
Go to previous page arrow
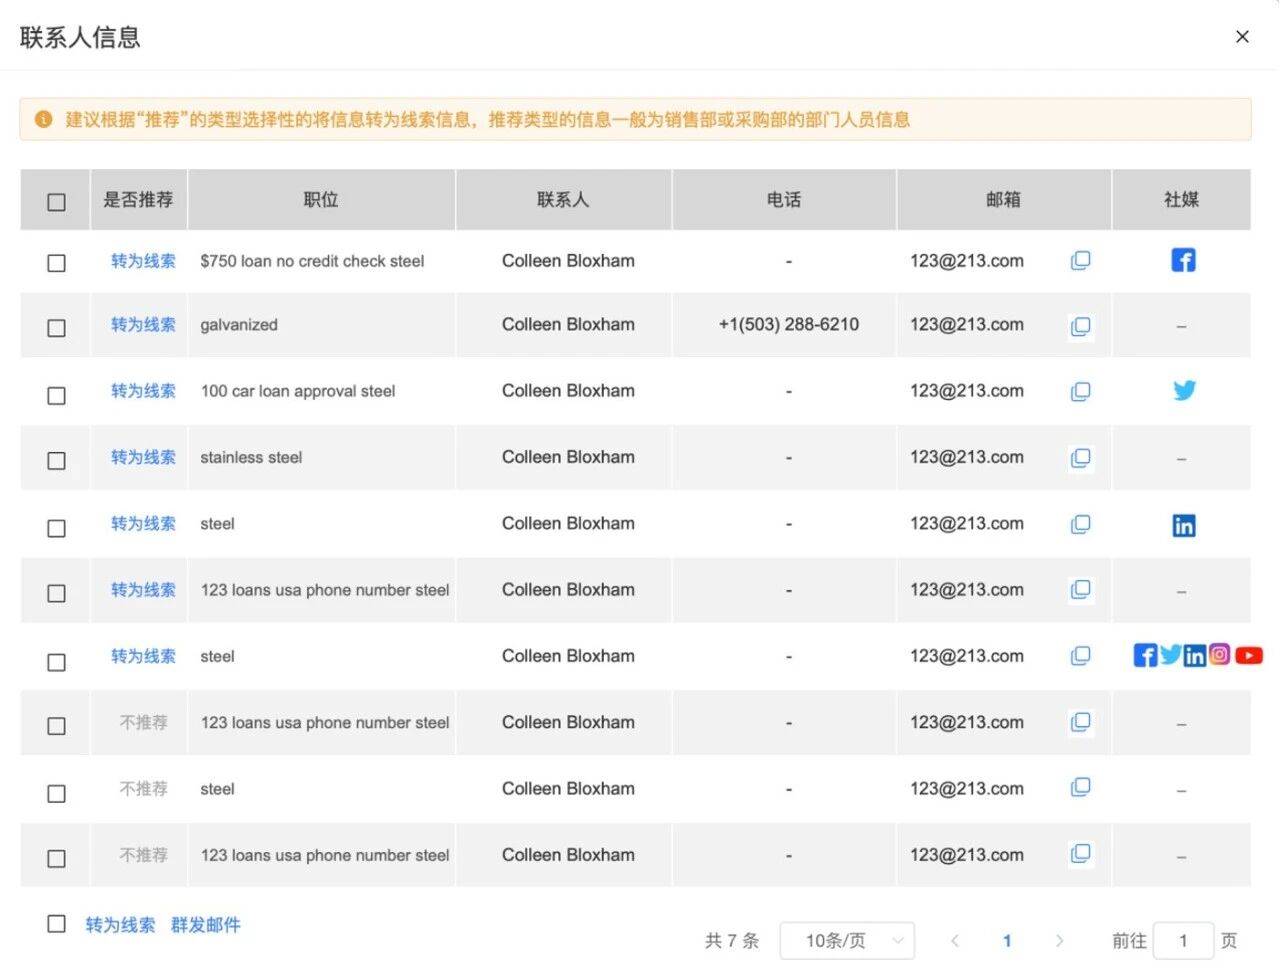pyautogui.click(x=955, y=941)
